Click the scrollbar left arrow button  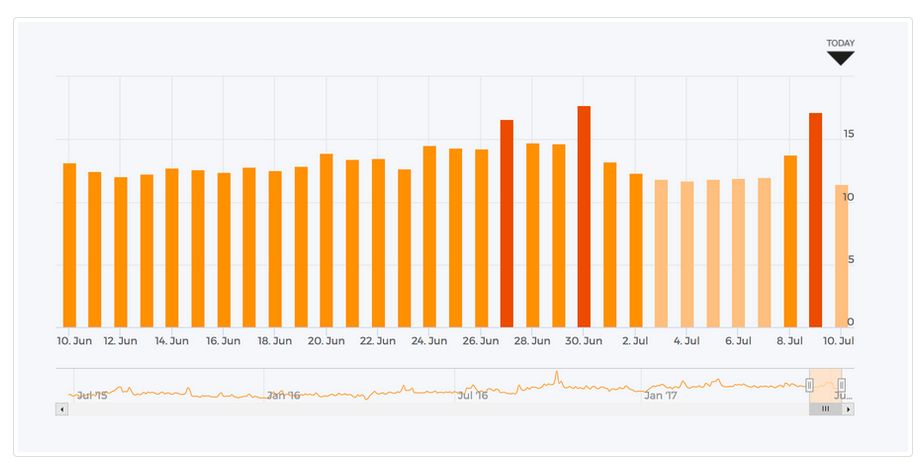[62, 409]
